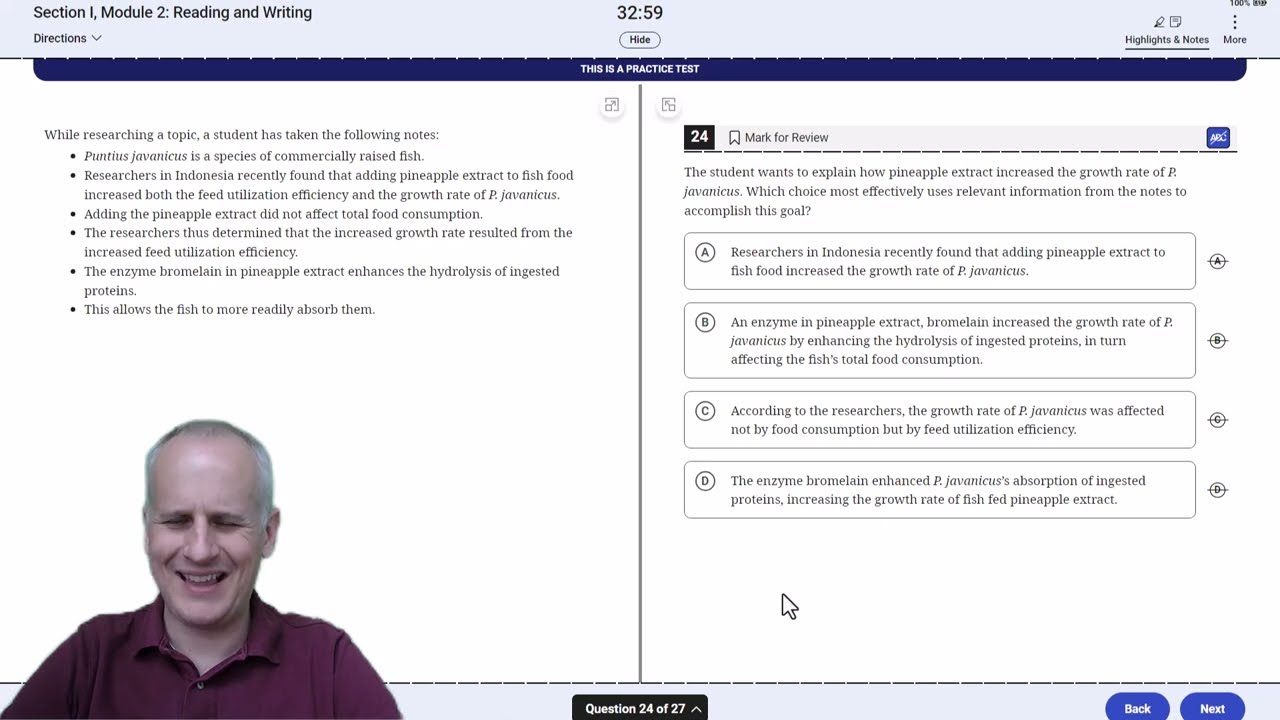
Task: Expand the right question pane
Action: (669, 105)
